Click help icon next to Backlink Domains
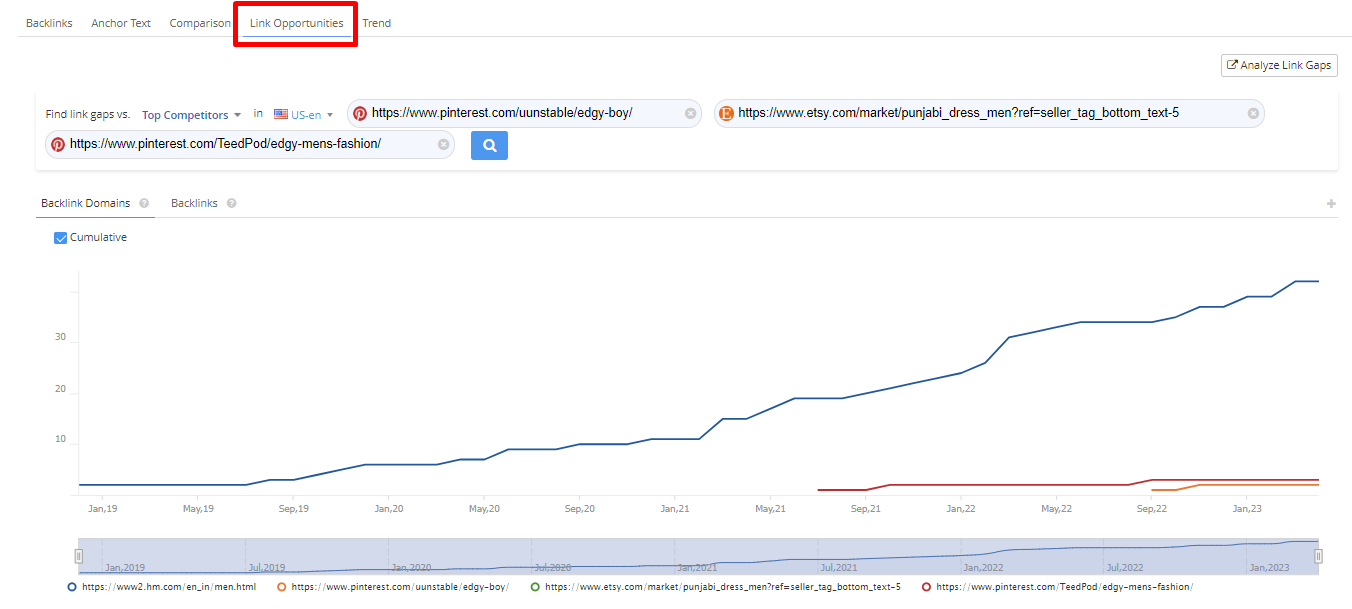1352x609 pixels. 144,203
